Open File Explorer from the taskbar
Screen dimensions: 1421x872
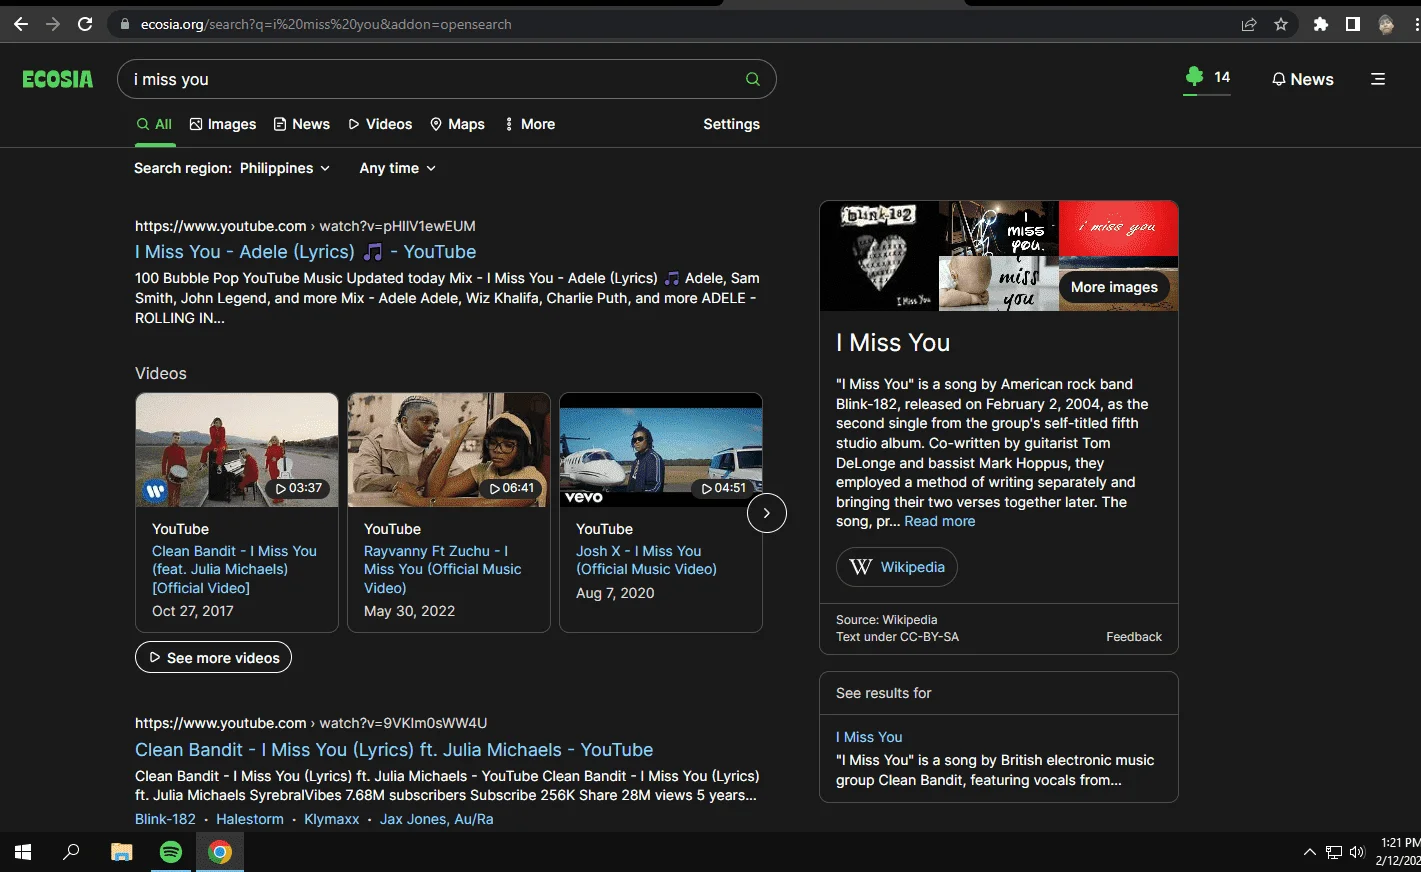click(122, 852)
